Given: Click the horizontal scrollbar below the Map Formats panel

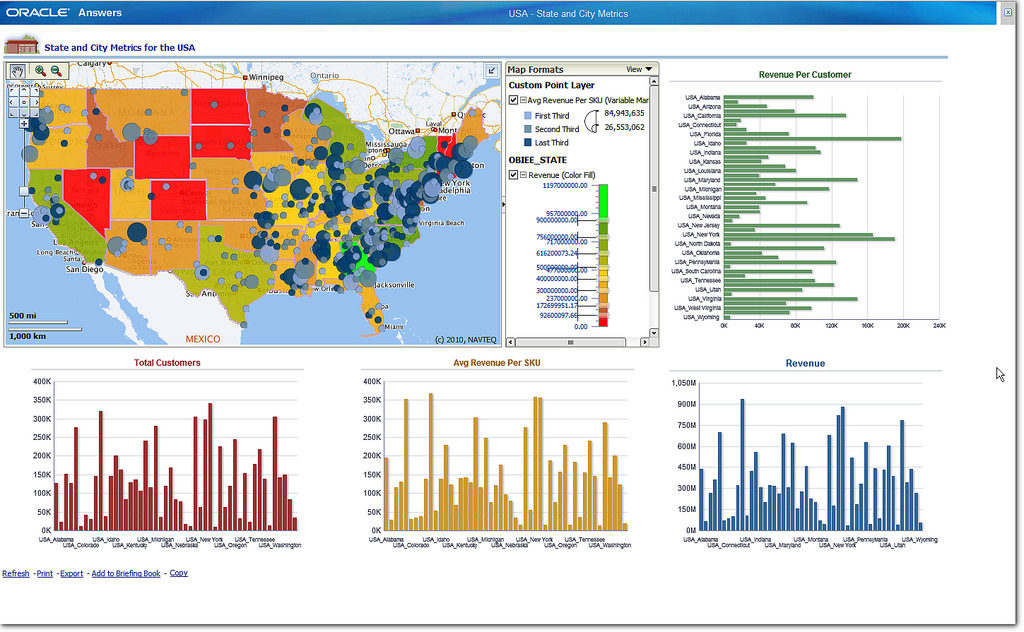Looking at the screenshot, I should point(570,342).
